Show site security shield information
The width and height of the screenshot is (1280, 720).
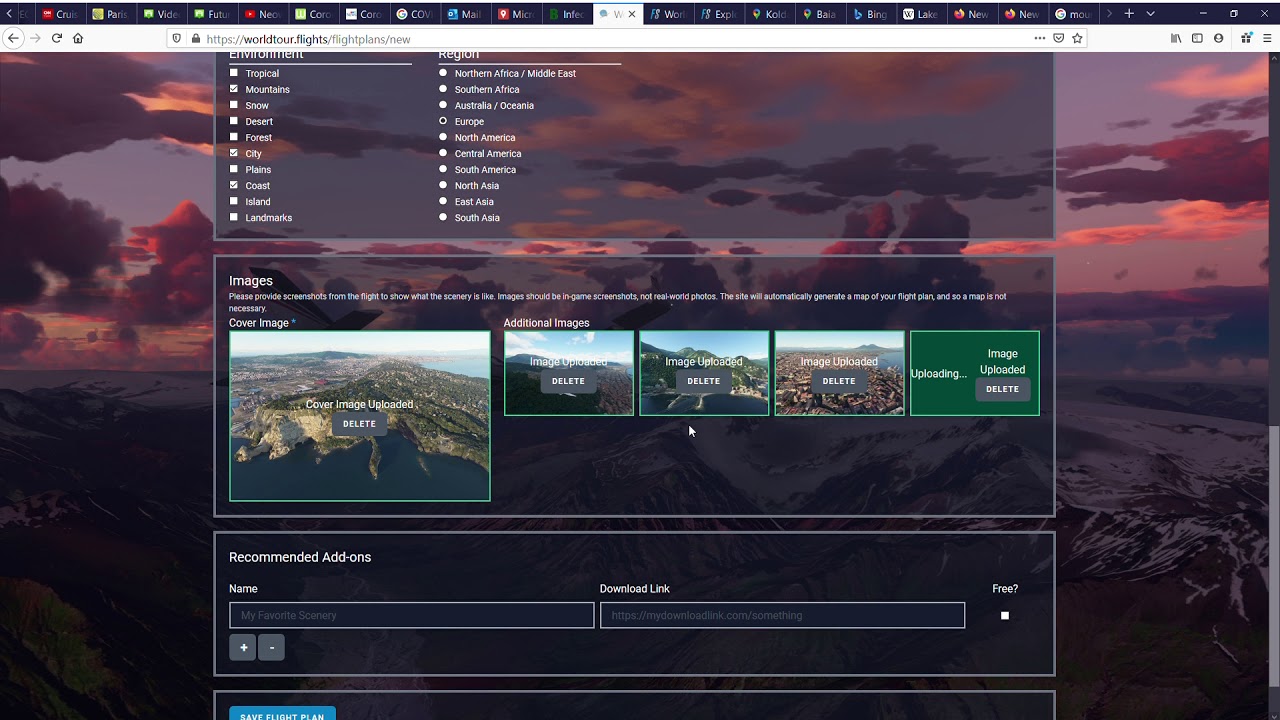177,38
